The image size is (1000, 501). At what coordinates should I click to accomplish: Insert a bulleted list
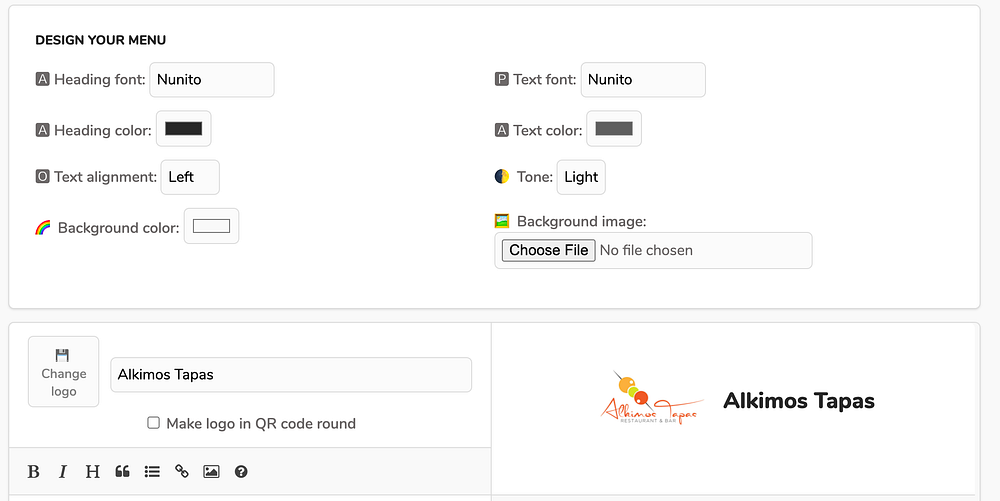click(x=152, y=472)
